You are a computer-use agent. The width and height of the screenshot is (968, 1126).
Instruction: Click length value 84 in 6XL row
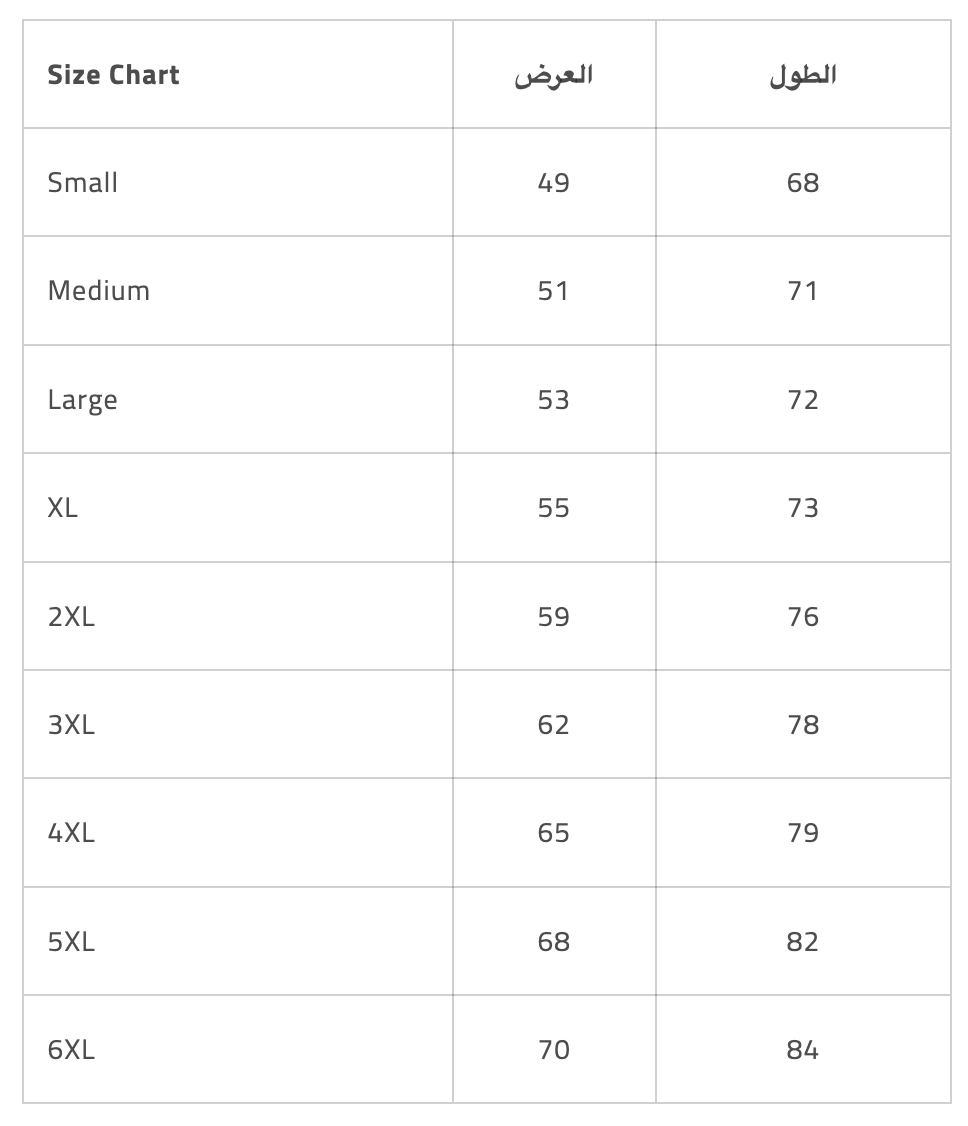[x=802, y=1049]
